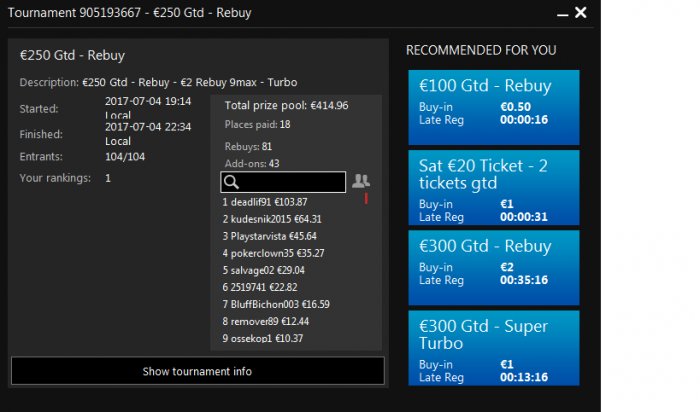Open the Sat €20 Ticket tournament tile
Screen dimensions: 700x412
point(494,187)
